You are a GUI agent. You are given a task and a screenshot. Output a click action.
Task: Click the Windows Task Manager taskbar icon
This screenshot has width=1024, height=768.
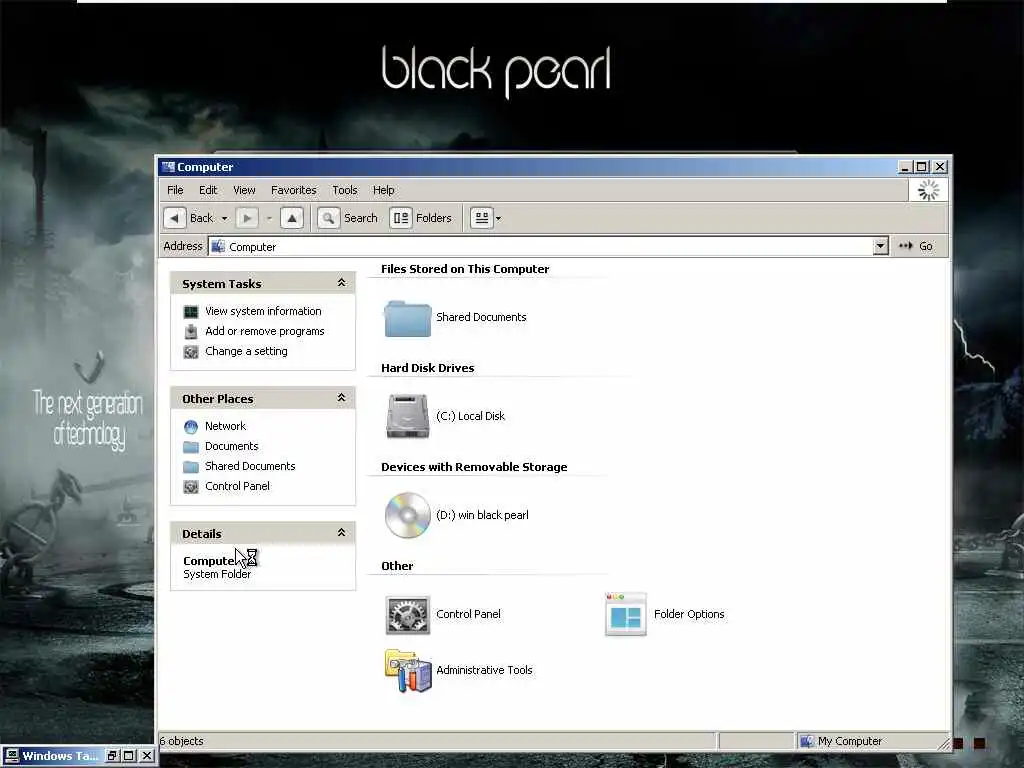(x=12, y=756)
